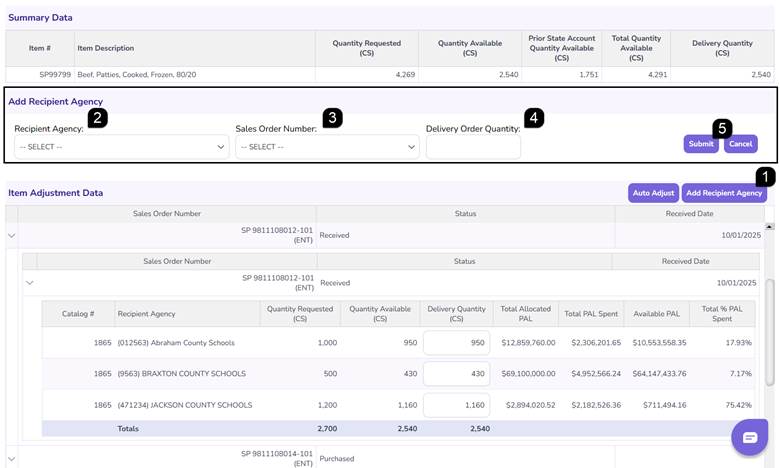Click the Add Recipient Agency button
780x468 pixels.
click(x=724, y=193)
